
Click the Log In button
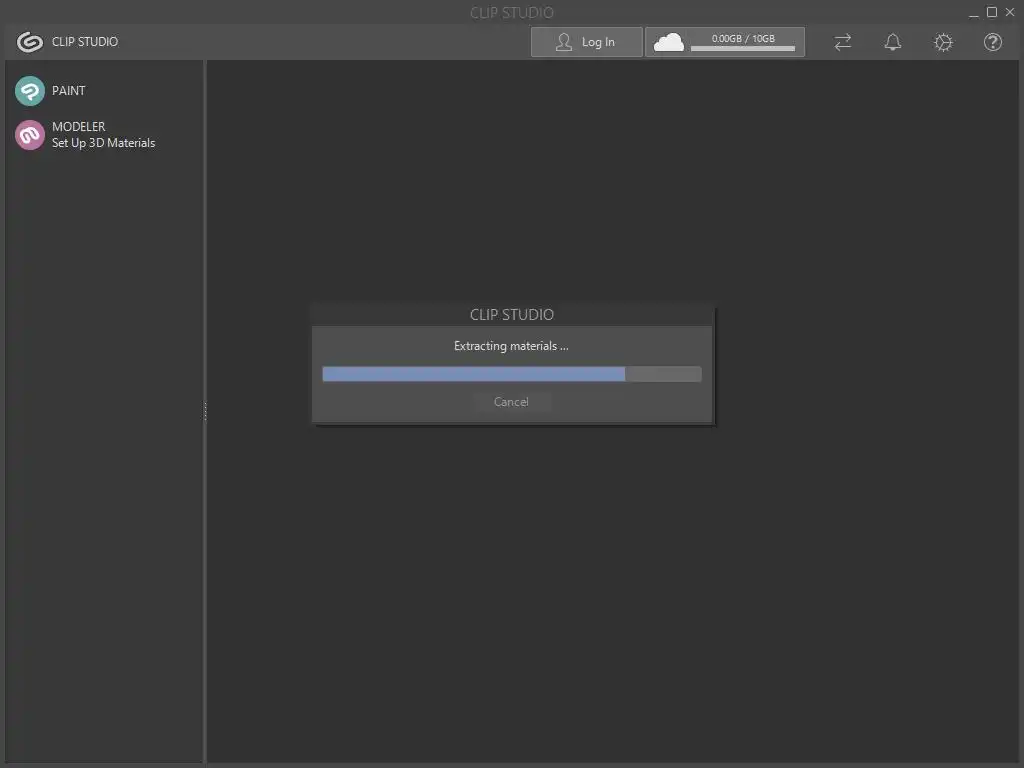586,42
